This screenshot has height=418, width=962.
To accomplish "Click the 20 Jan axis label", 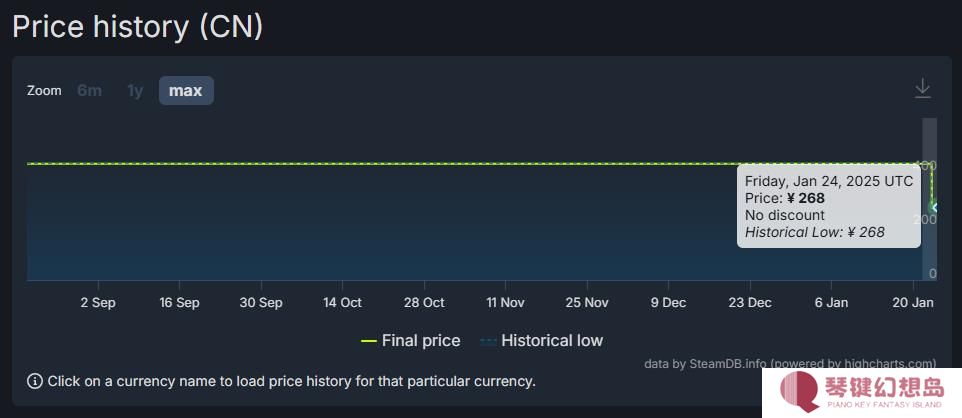I will pos(914,303).
